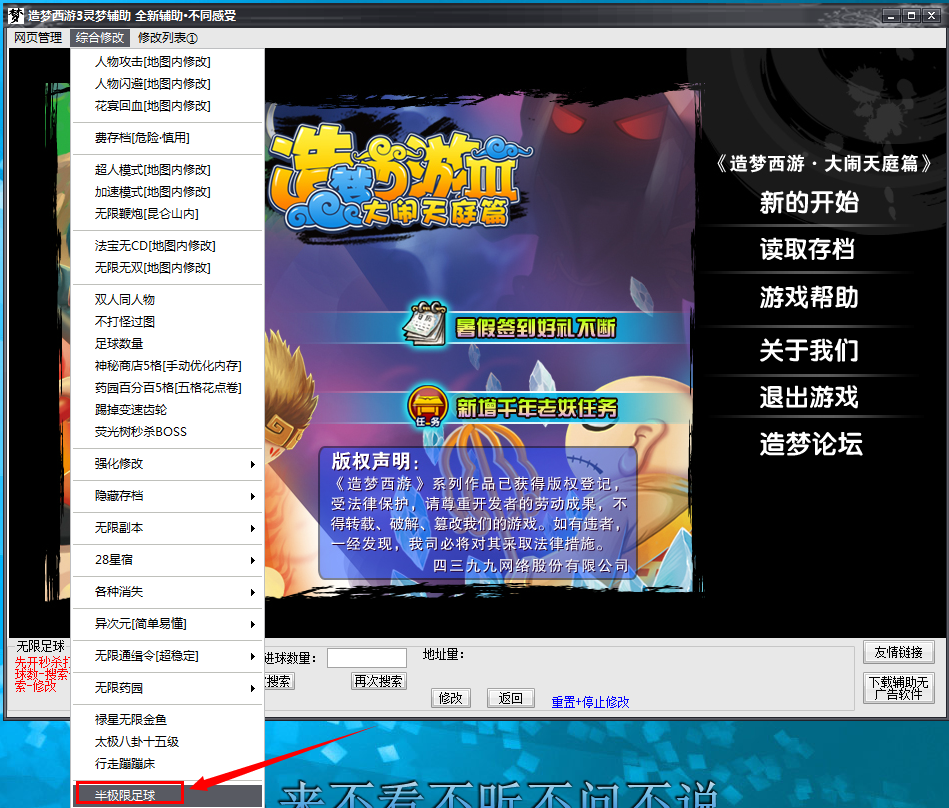Open 游戏帮助 in game menu
This screenshot has width=949, height=808.
point(809,297)
